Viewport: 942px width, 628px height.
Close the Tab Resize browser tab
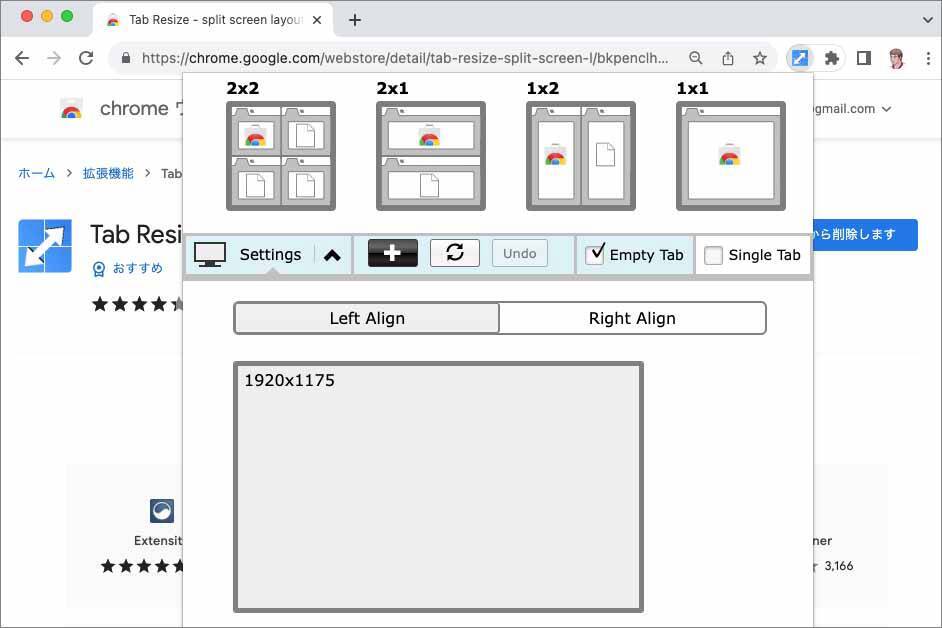317,20
